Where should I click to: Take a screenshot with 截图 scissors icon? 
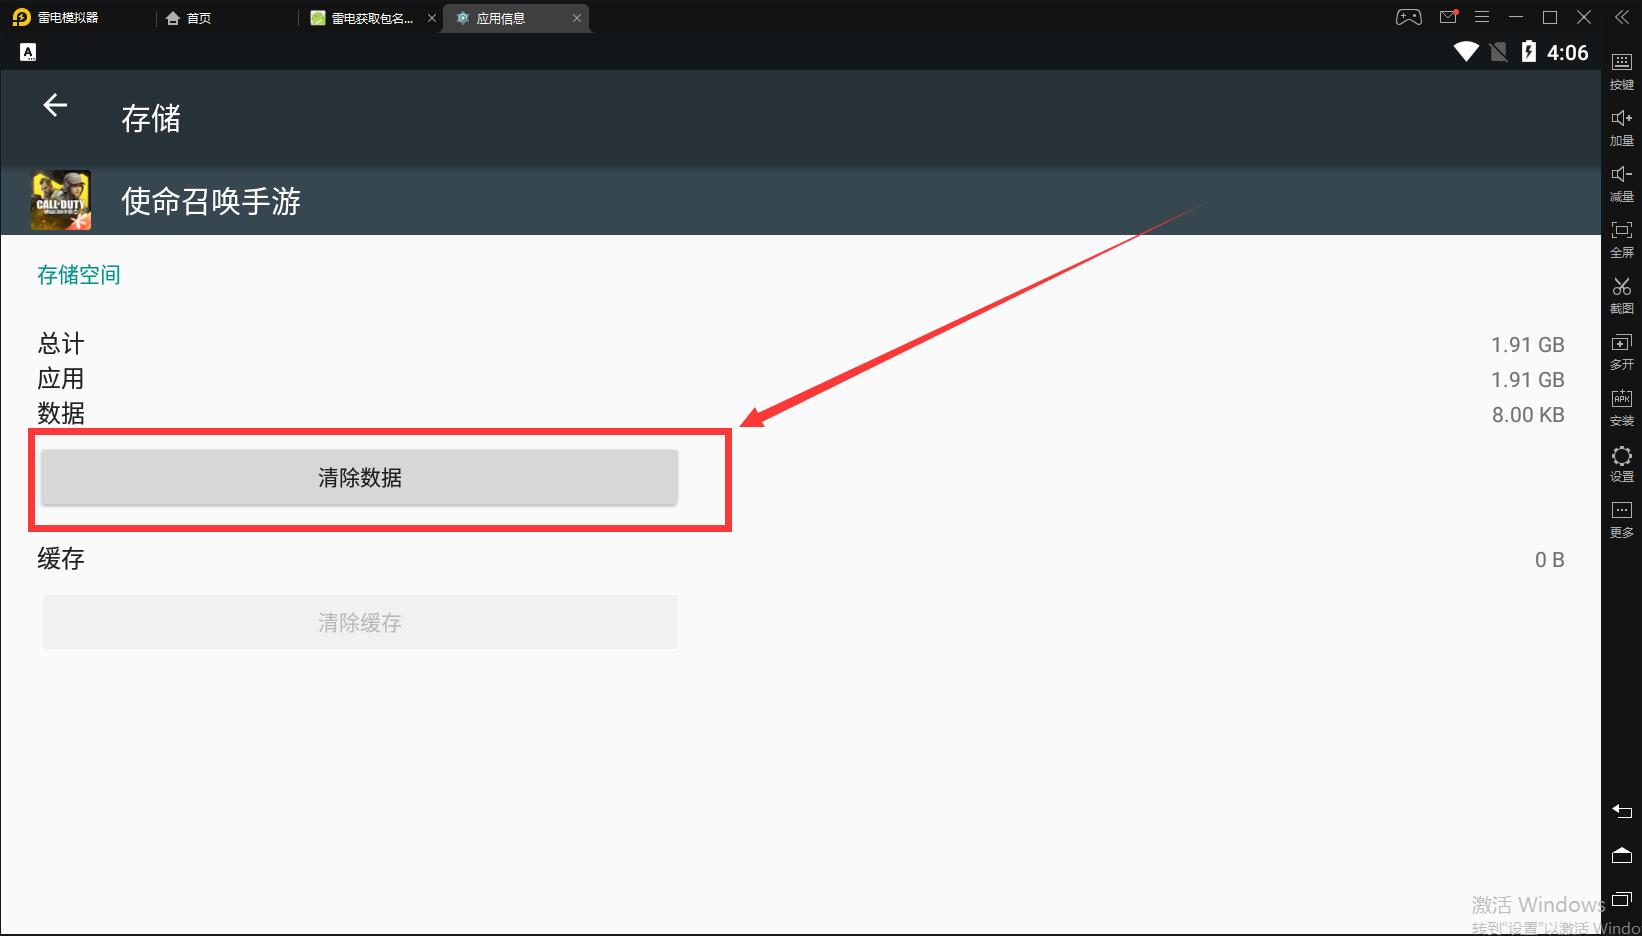pos(1621,294)
